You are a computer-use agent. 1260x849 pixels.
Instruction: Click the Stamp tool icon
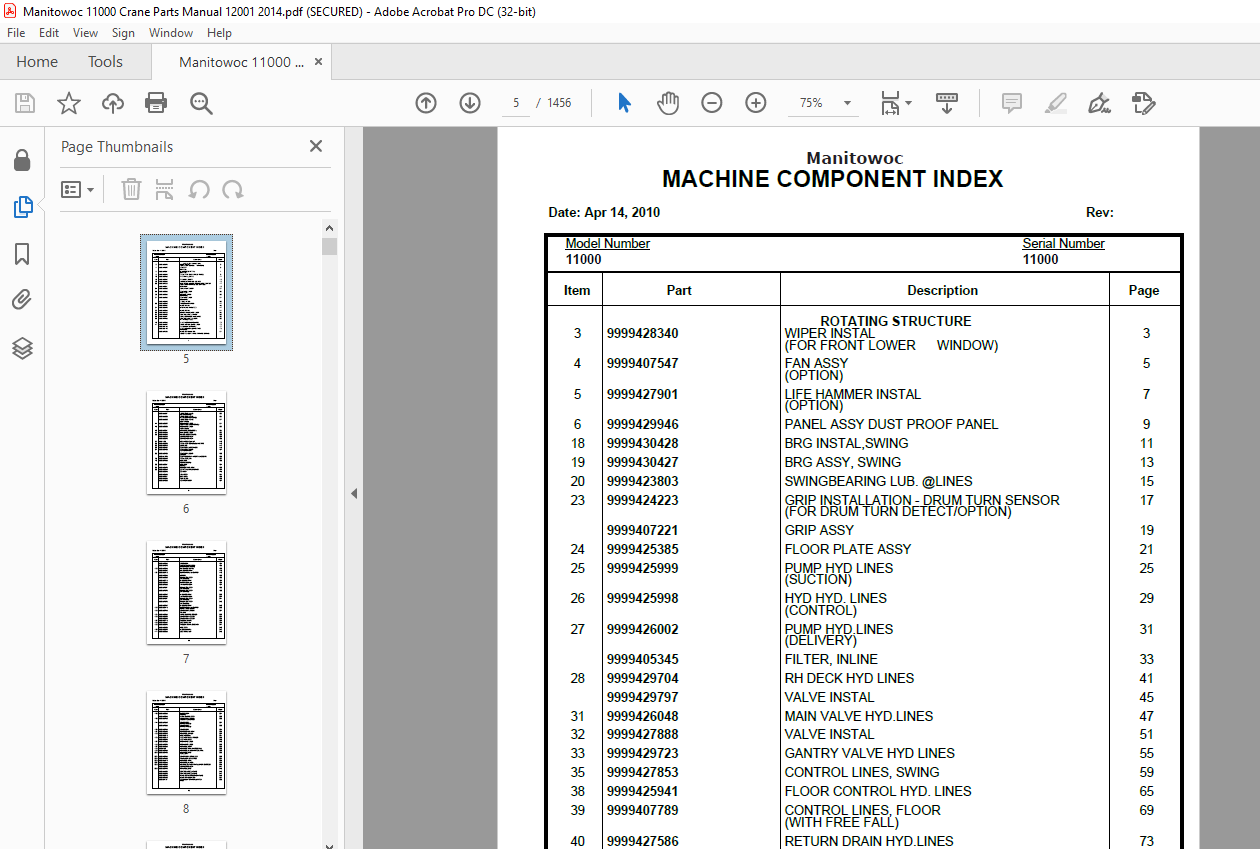pyautogui.click(x=1144, y=103)
